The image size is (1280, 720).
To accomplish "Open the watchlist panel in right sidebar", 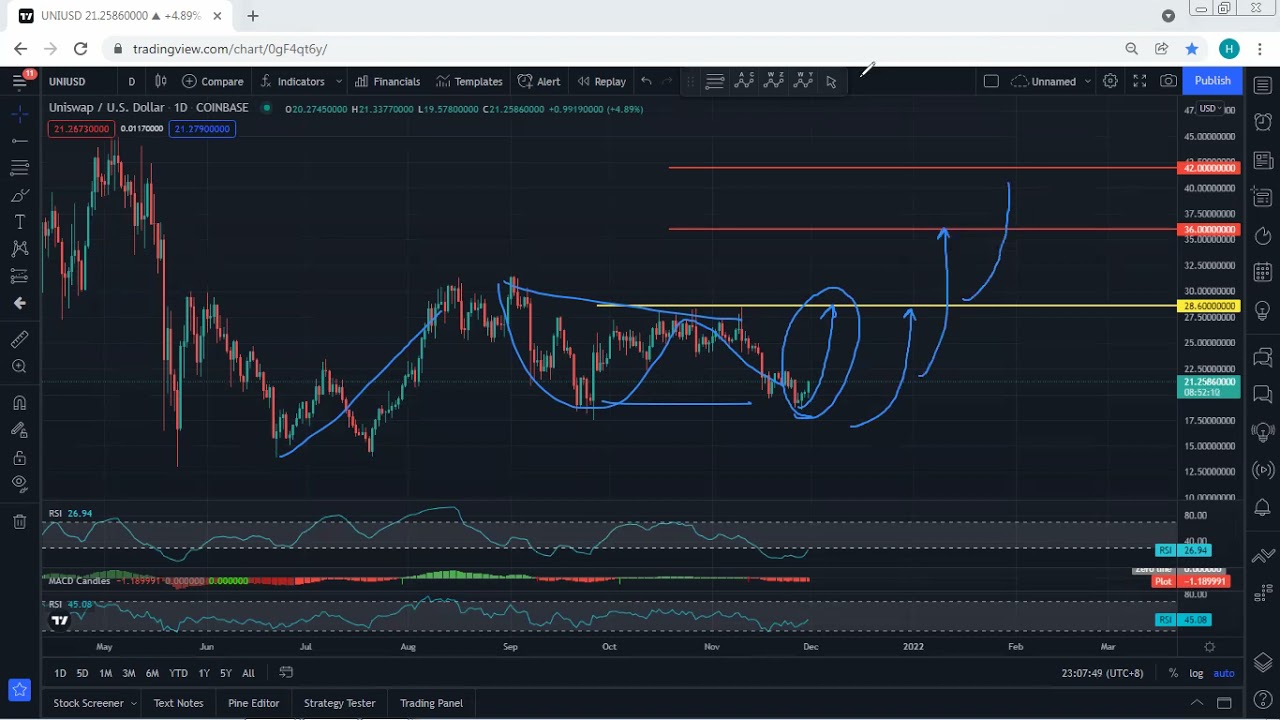I will click(1262, 85).
